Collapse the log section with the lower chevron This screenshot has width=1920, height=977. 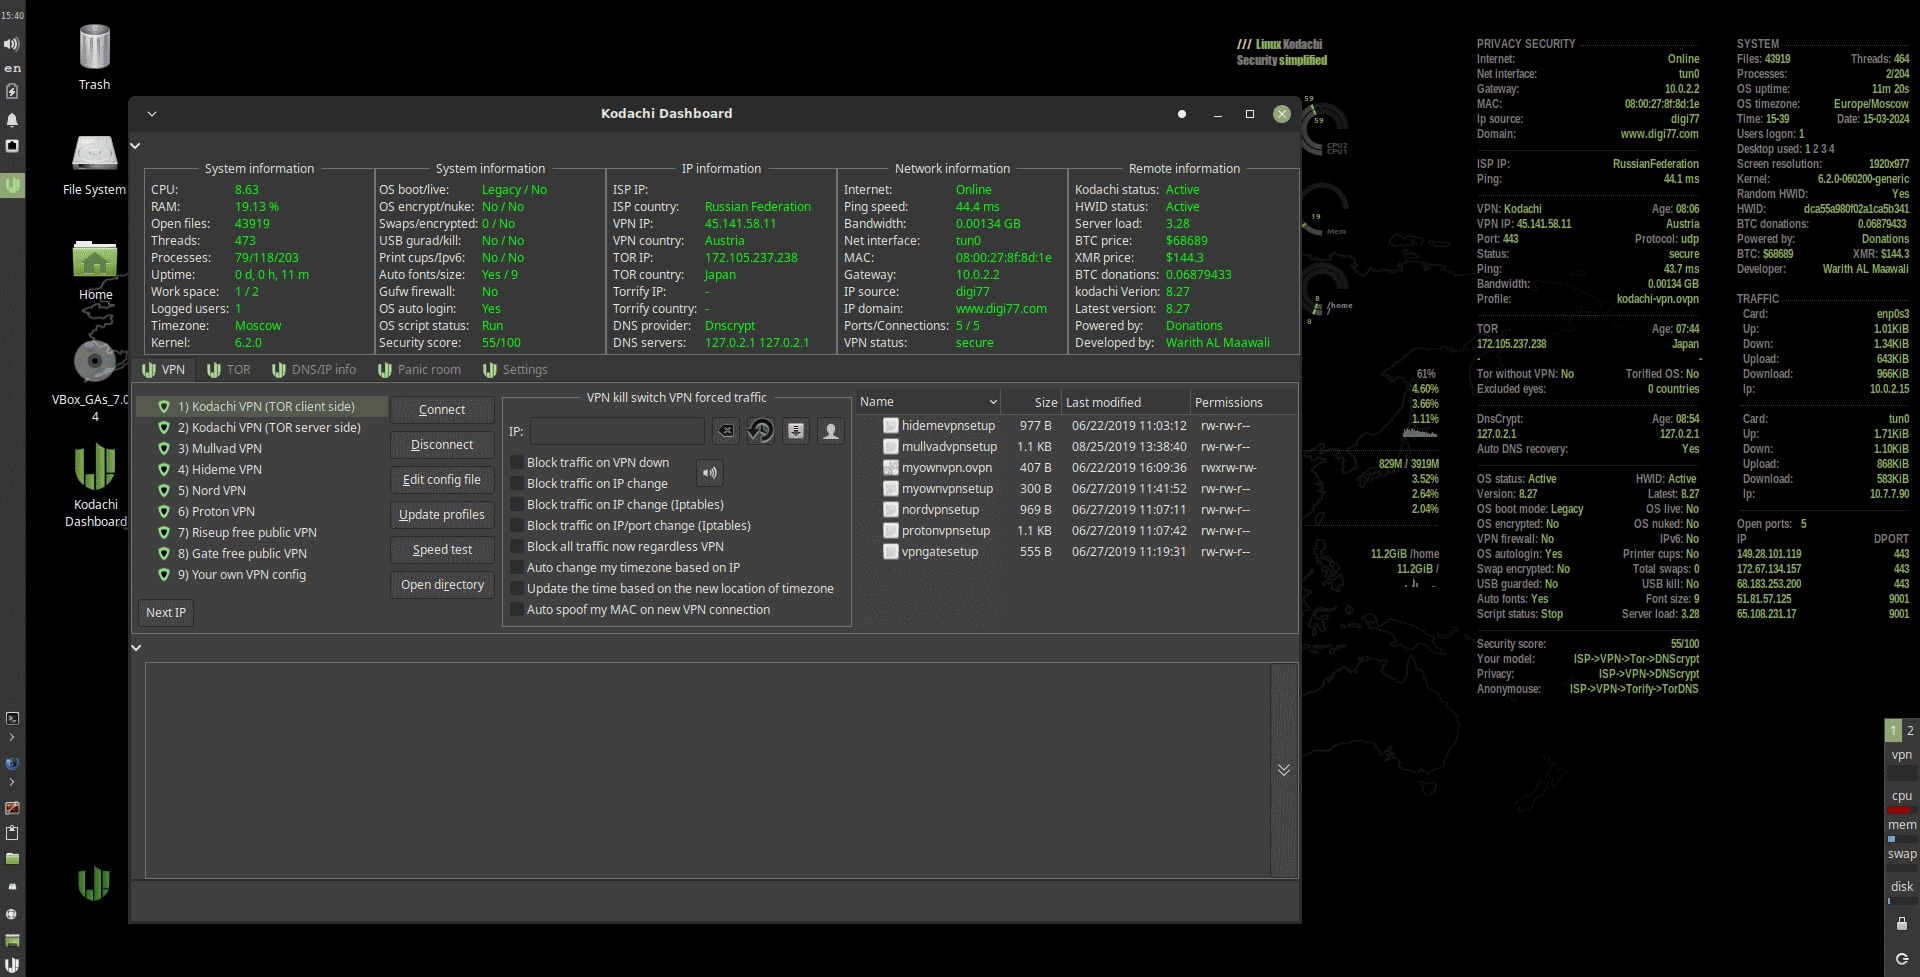tap(136, 648)
